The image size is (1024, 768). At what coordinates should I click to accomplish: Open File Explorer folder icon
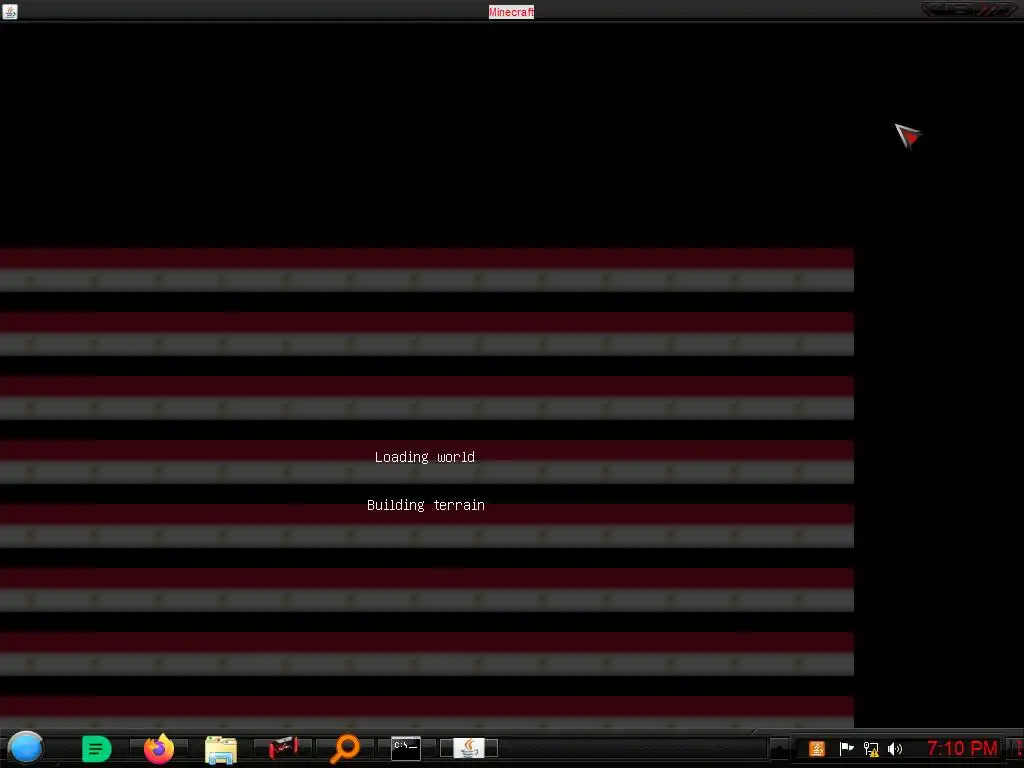[x=221, y=749]
